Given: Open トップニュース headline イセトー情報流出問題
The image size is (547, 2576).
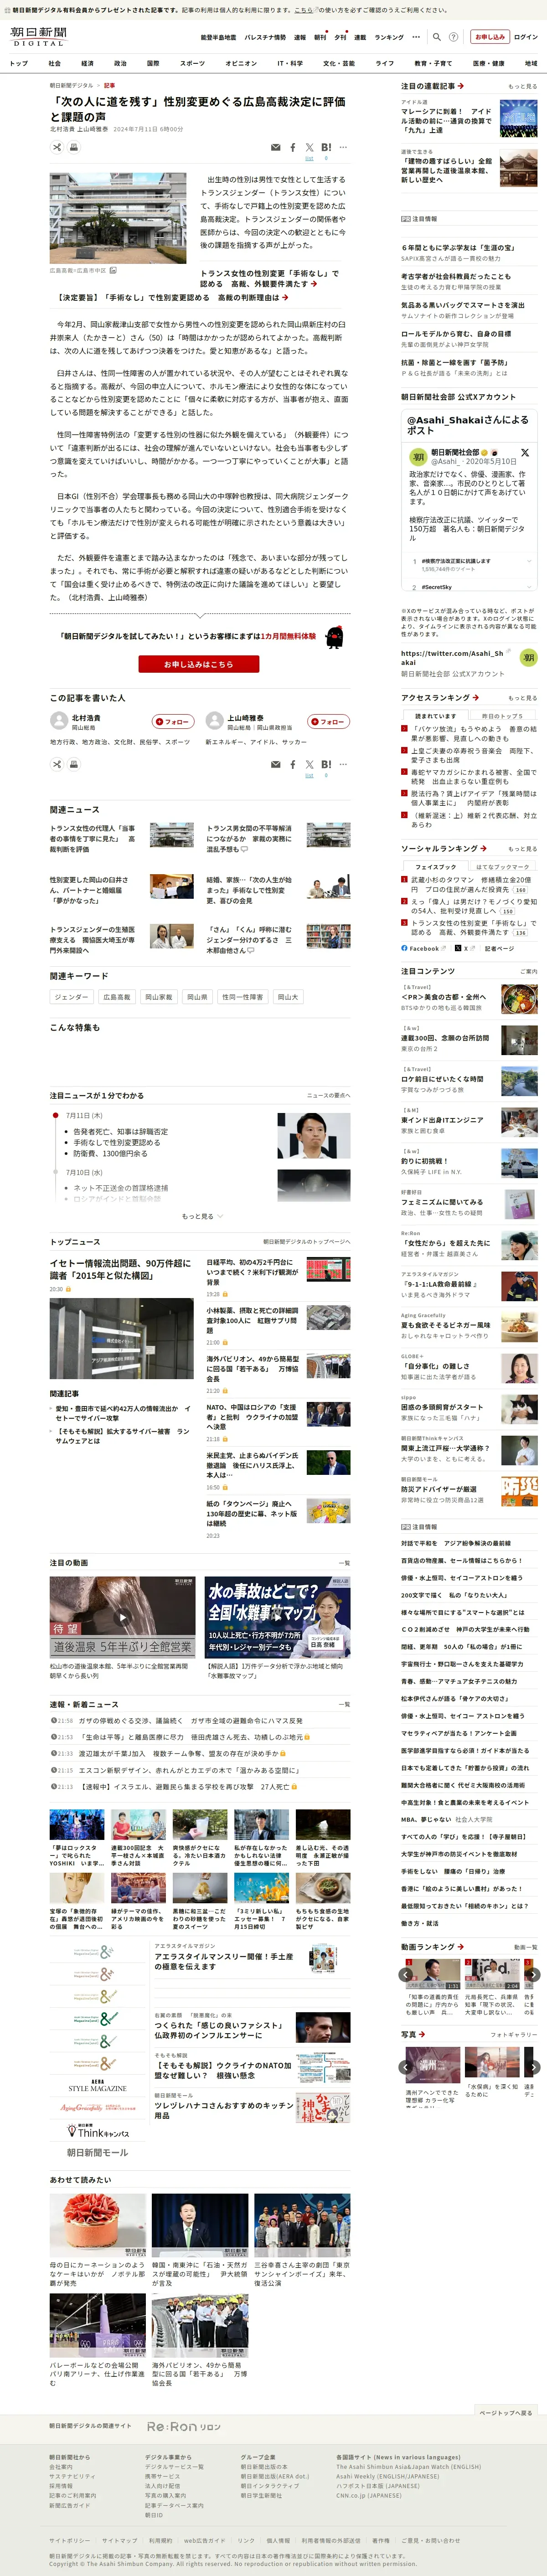Looking at the screenshot, I should tap(121, 1269).
